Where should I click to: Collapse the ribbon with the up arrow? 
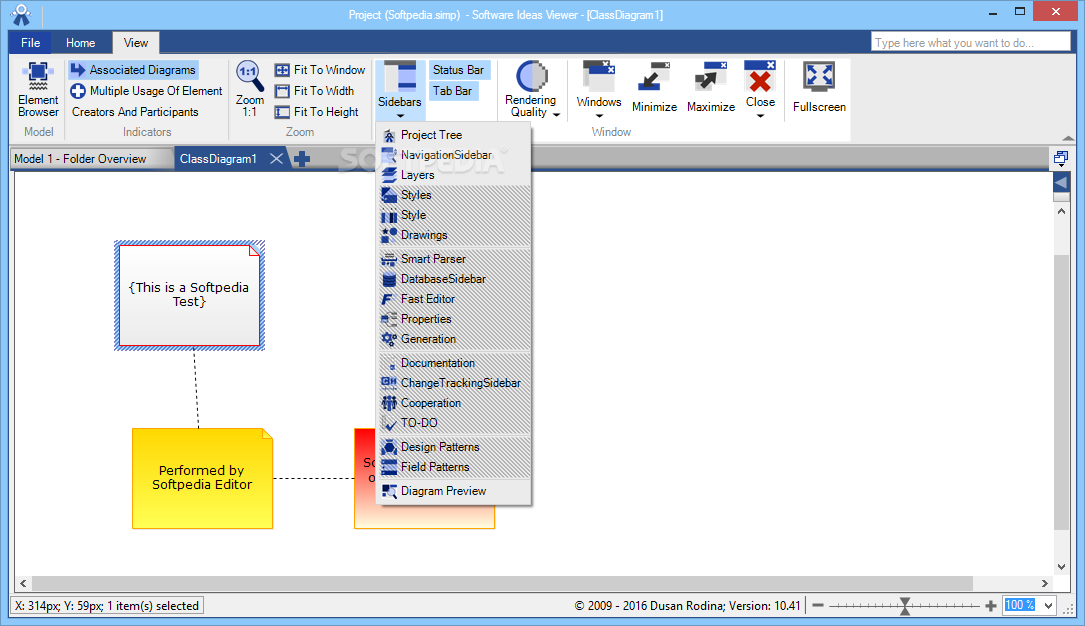1068,138
